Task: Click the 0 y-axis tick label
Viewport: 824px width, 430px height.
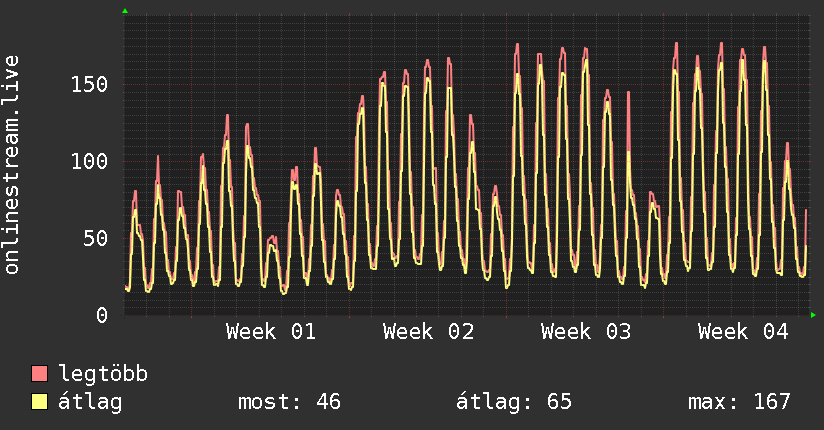Action: pos(102,315)
